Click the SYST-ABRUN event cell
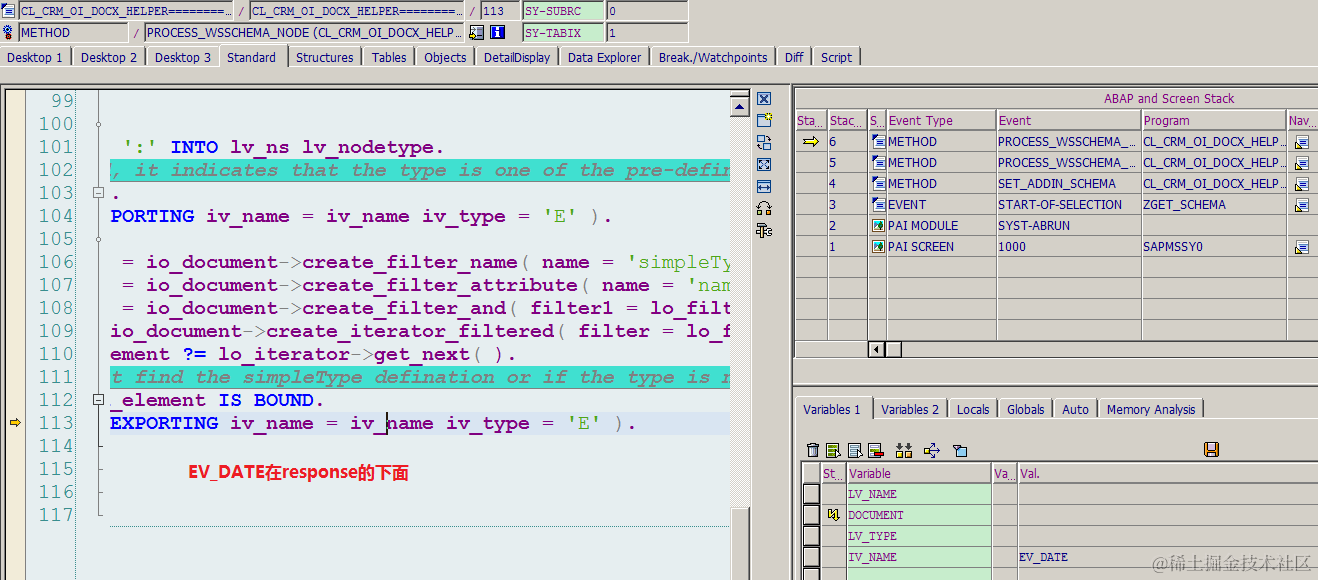Screen dimensions: 1318x580 pos(1069,226)
